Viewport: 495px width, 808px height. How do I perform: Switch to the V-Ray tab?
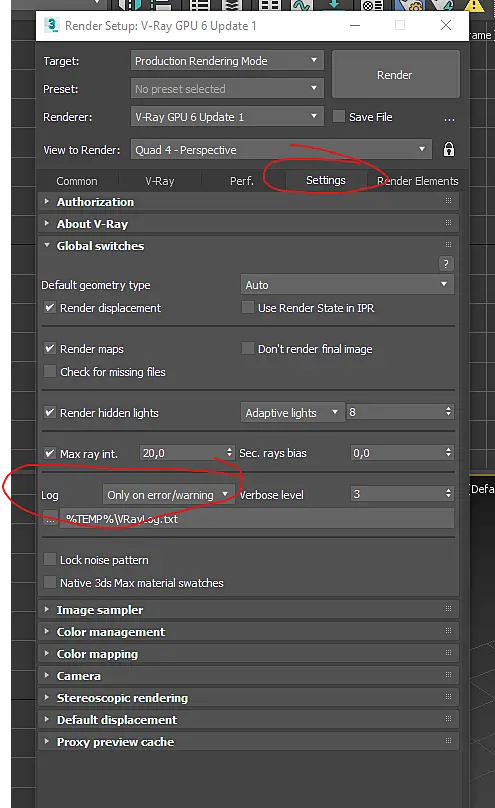[160, 181]
